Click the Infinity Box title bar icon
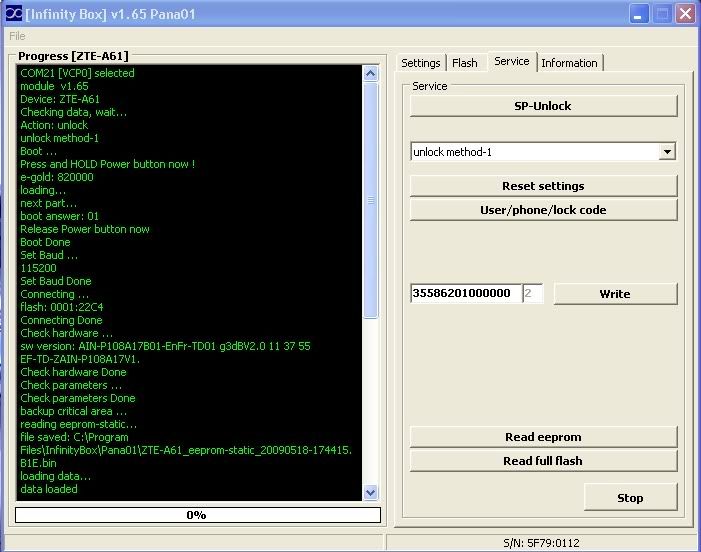The image size is (701, 552). click(13, 13)
